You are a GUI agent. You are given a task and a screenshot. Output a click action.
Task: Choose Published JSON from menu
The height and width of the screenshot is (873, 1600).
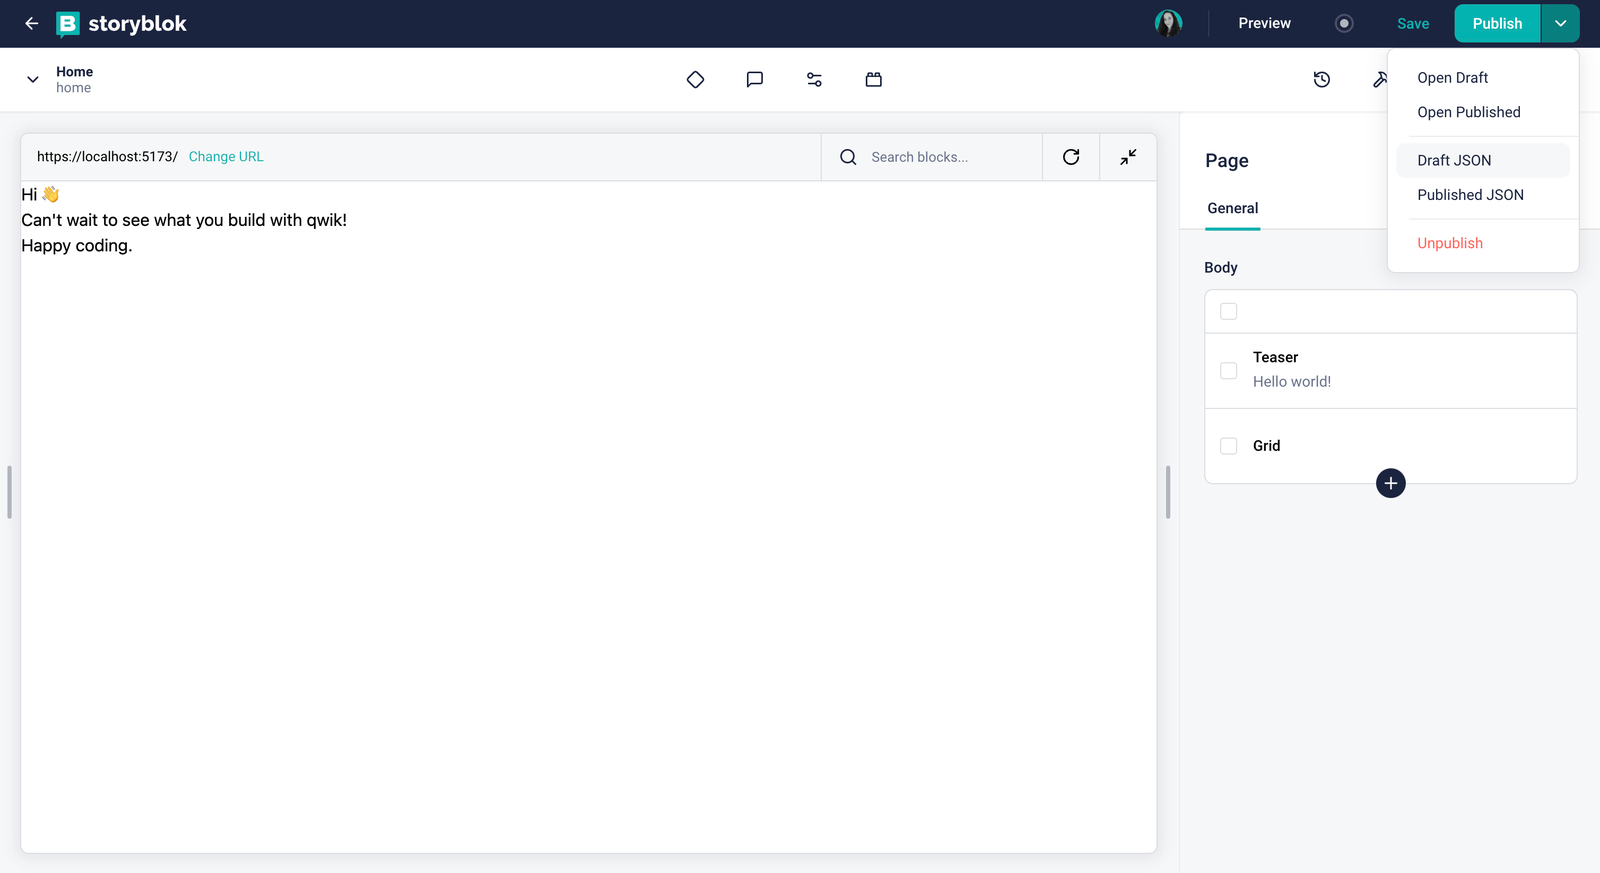tap(1483, 195)
